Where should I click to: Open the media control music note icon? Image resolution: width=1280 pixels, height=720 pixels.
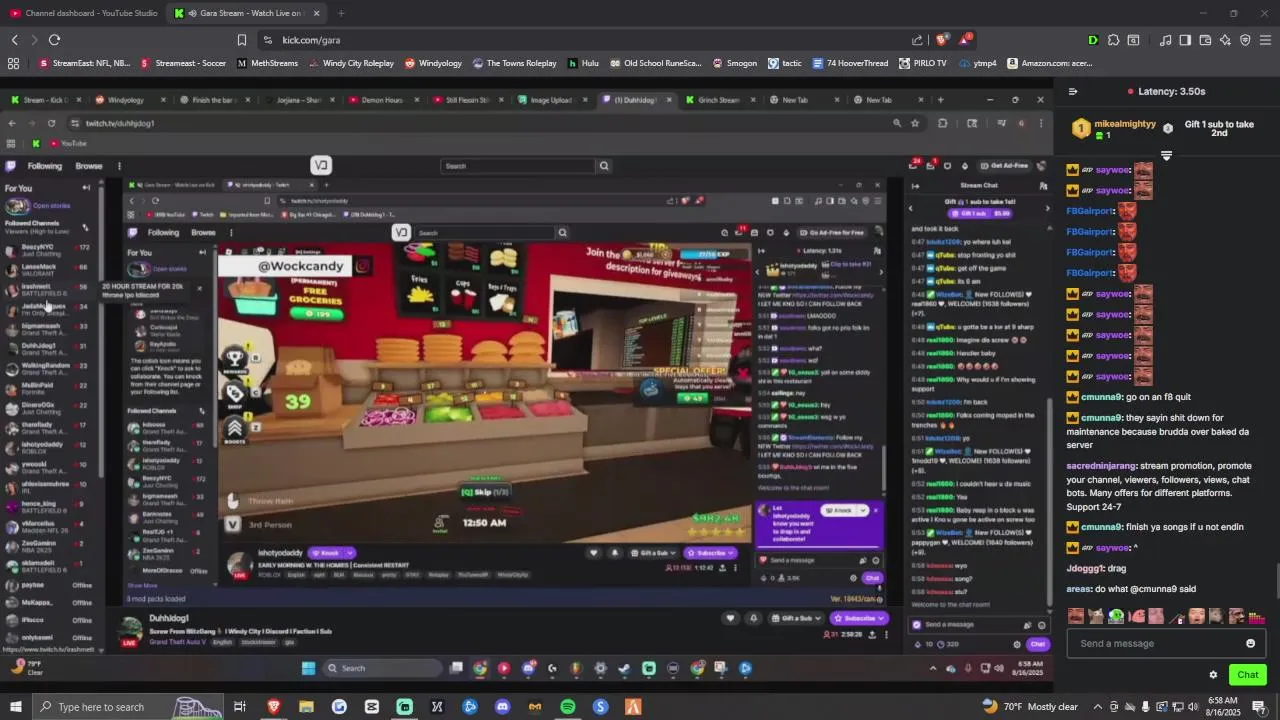pyautogui.click(x=1165, y=40)
